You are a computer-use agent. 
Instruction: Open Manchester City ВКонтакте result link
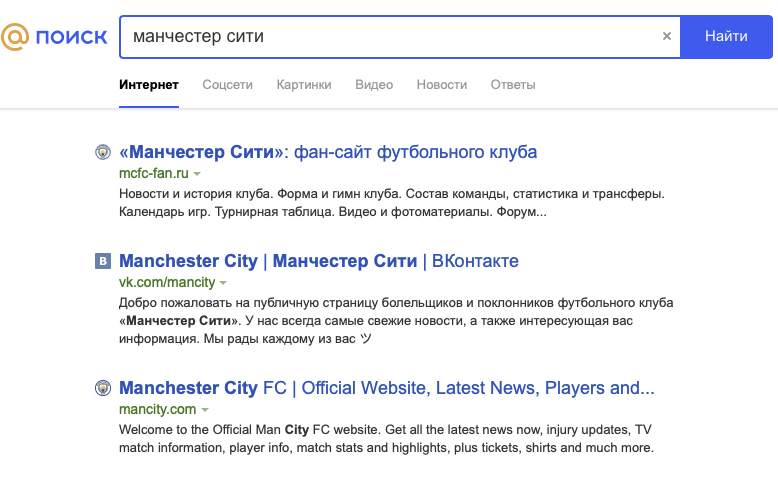[x=318, y=262]
